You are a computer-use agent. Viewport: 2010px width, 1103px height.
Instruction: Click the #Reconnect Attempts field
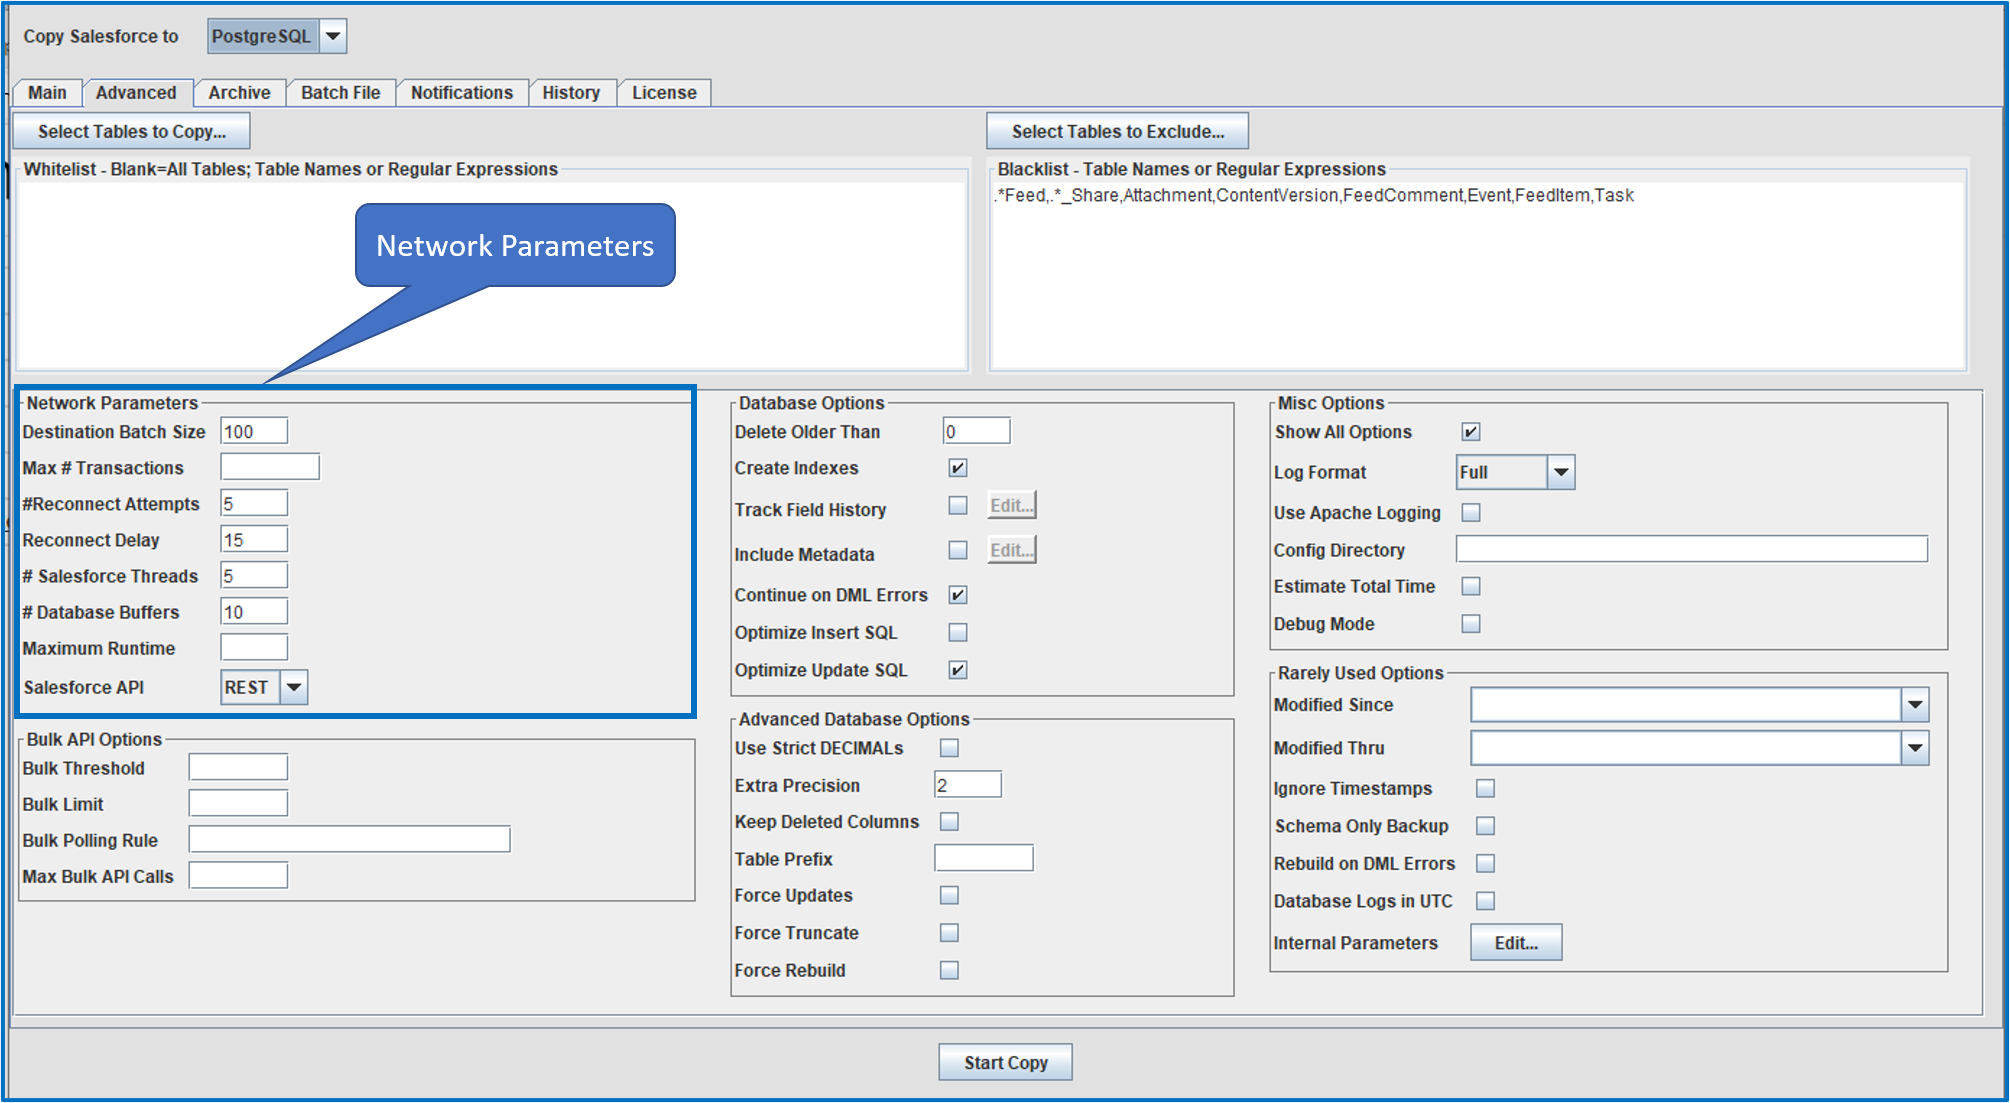254,503
